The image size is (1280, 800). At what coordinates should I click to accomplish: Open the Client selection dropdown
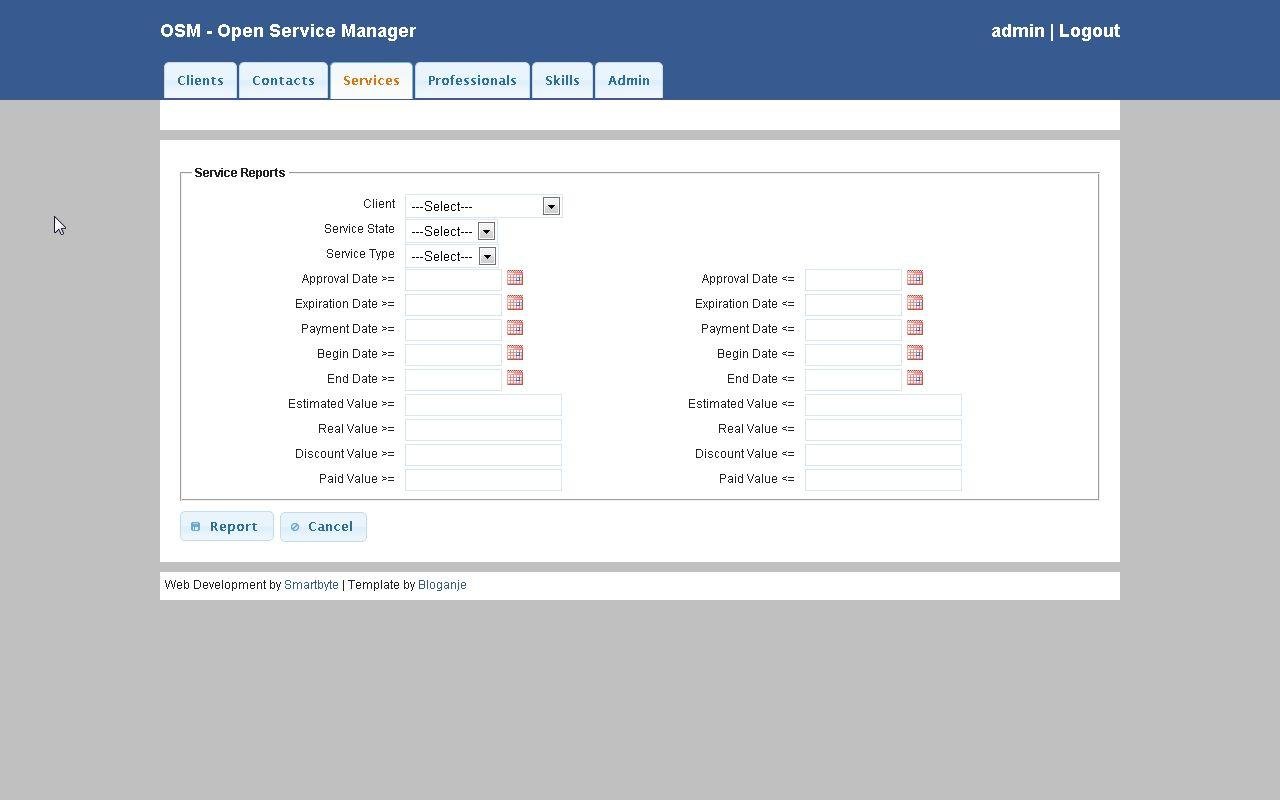point(551,206)
